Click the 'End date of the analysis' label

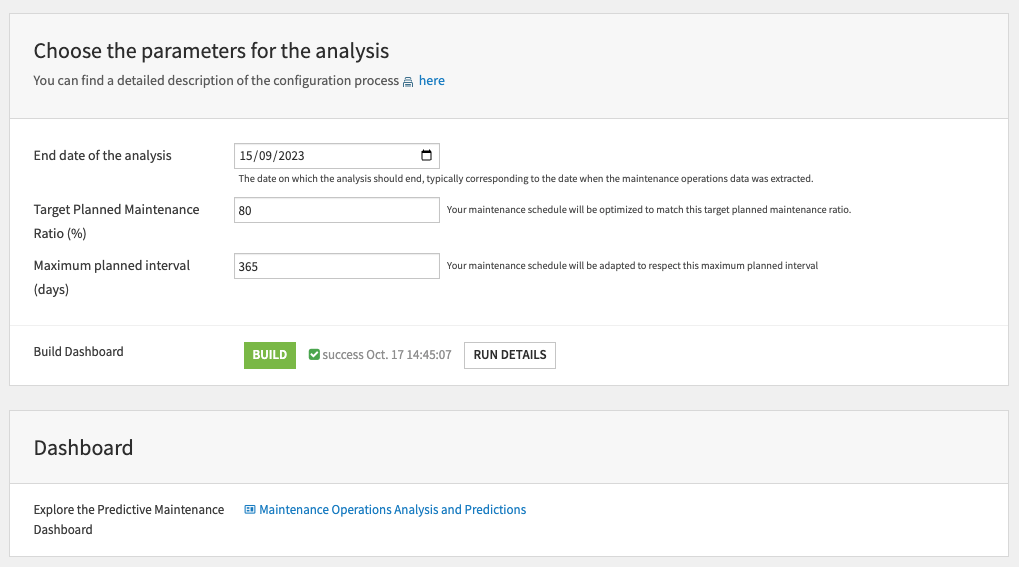pos(103,155)
